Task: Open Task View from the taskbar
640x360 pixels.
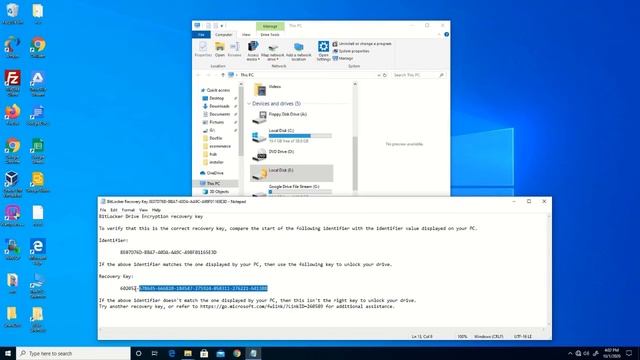Action: click(x=155, y=353)
